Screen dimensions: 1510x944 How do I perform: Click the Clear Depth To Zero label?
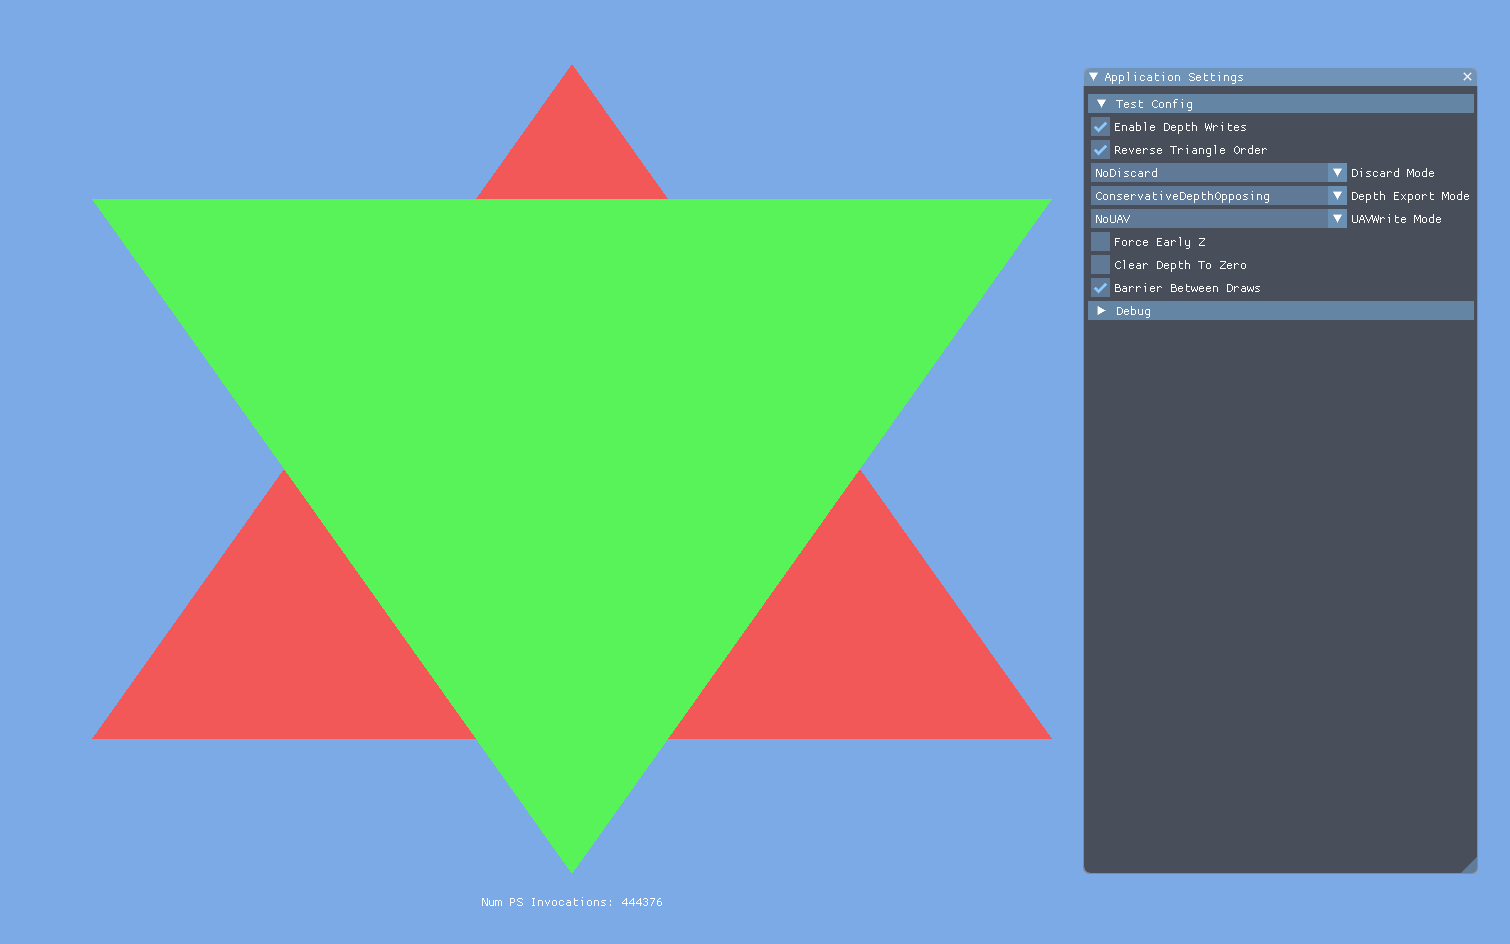pyautogui.click(x=1180, y=265)
